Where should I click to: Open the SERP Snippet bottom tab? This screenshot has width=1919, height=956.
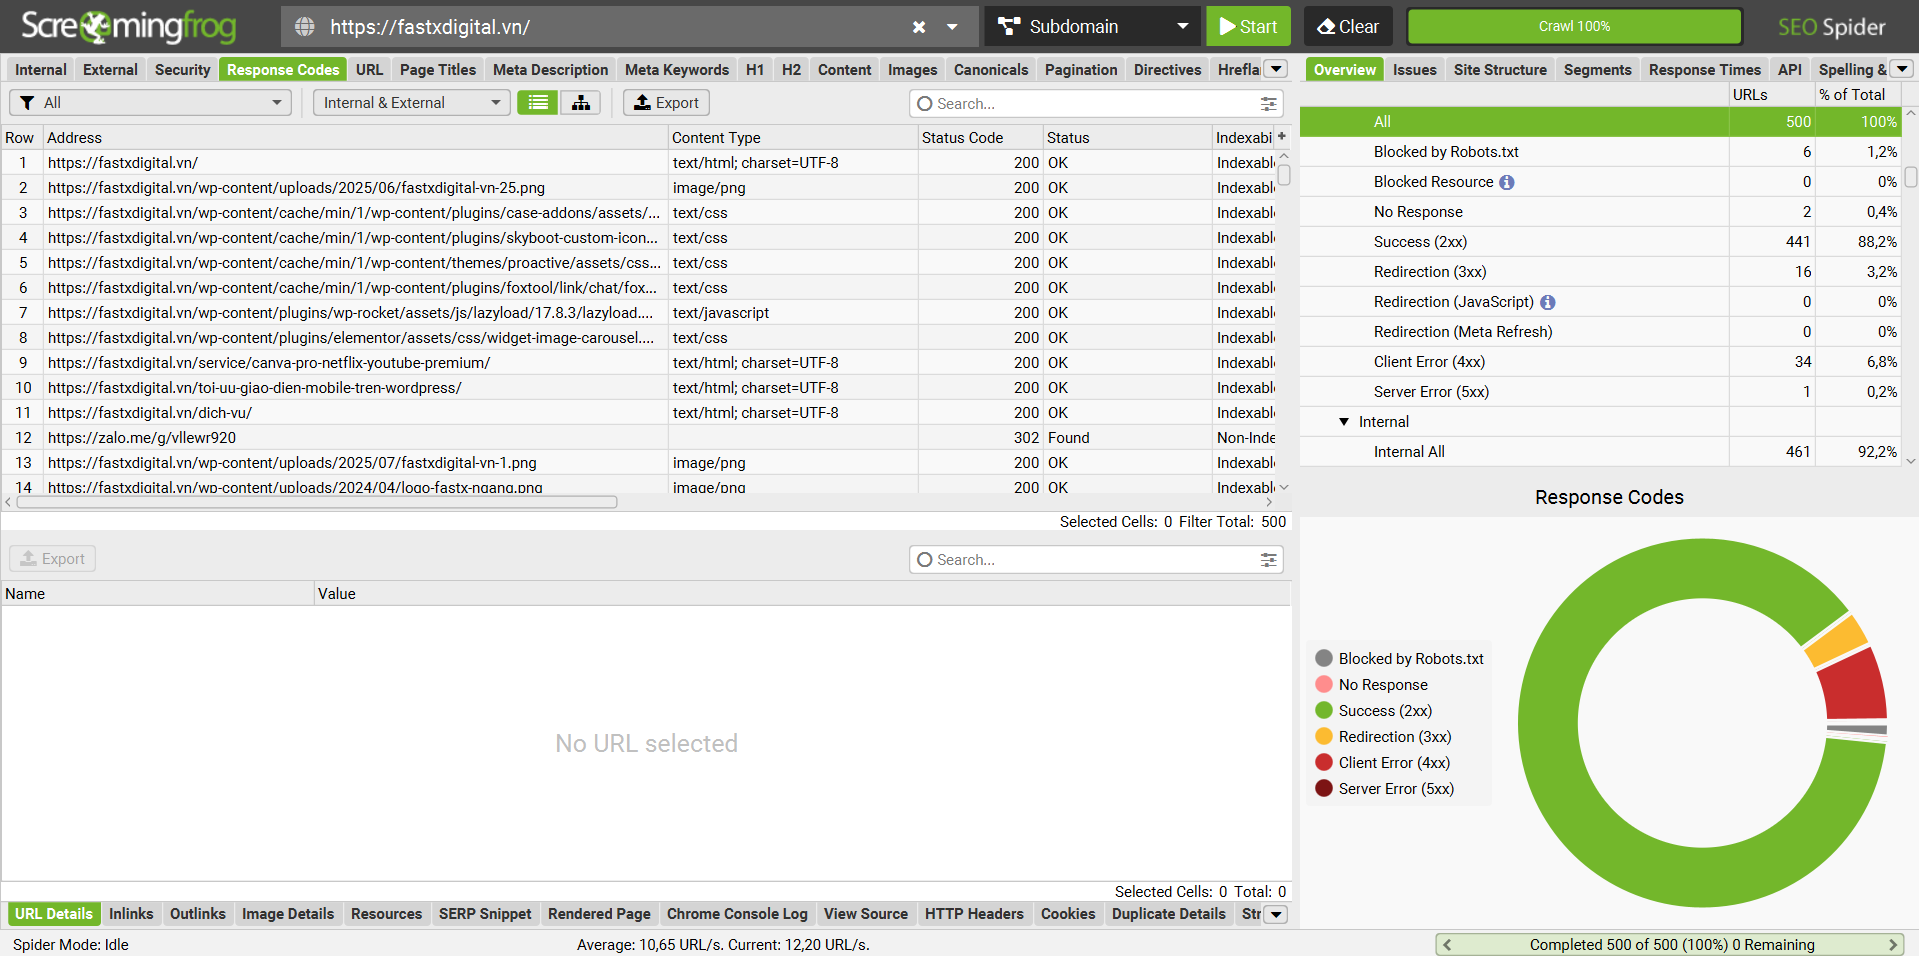(x=485, y=914)
